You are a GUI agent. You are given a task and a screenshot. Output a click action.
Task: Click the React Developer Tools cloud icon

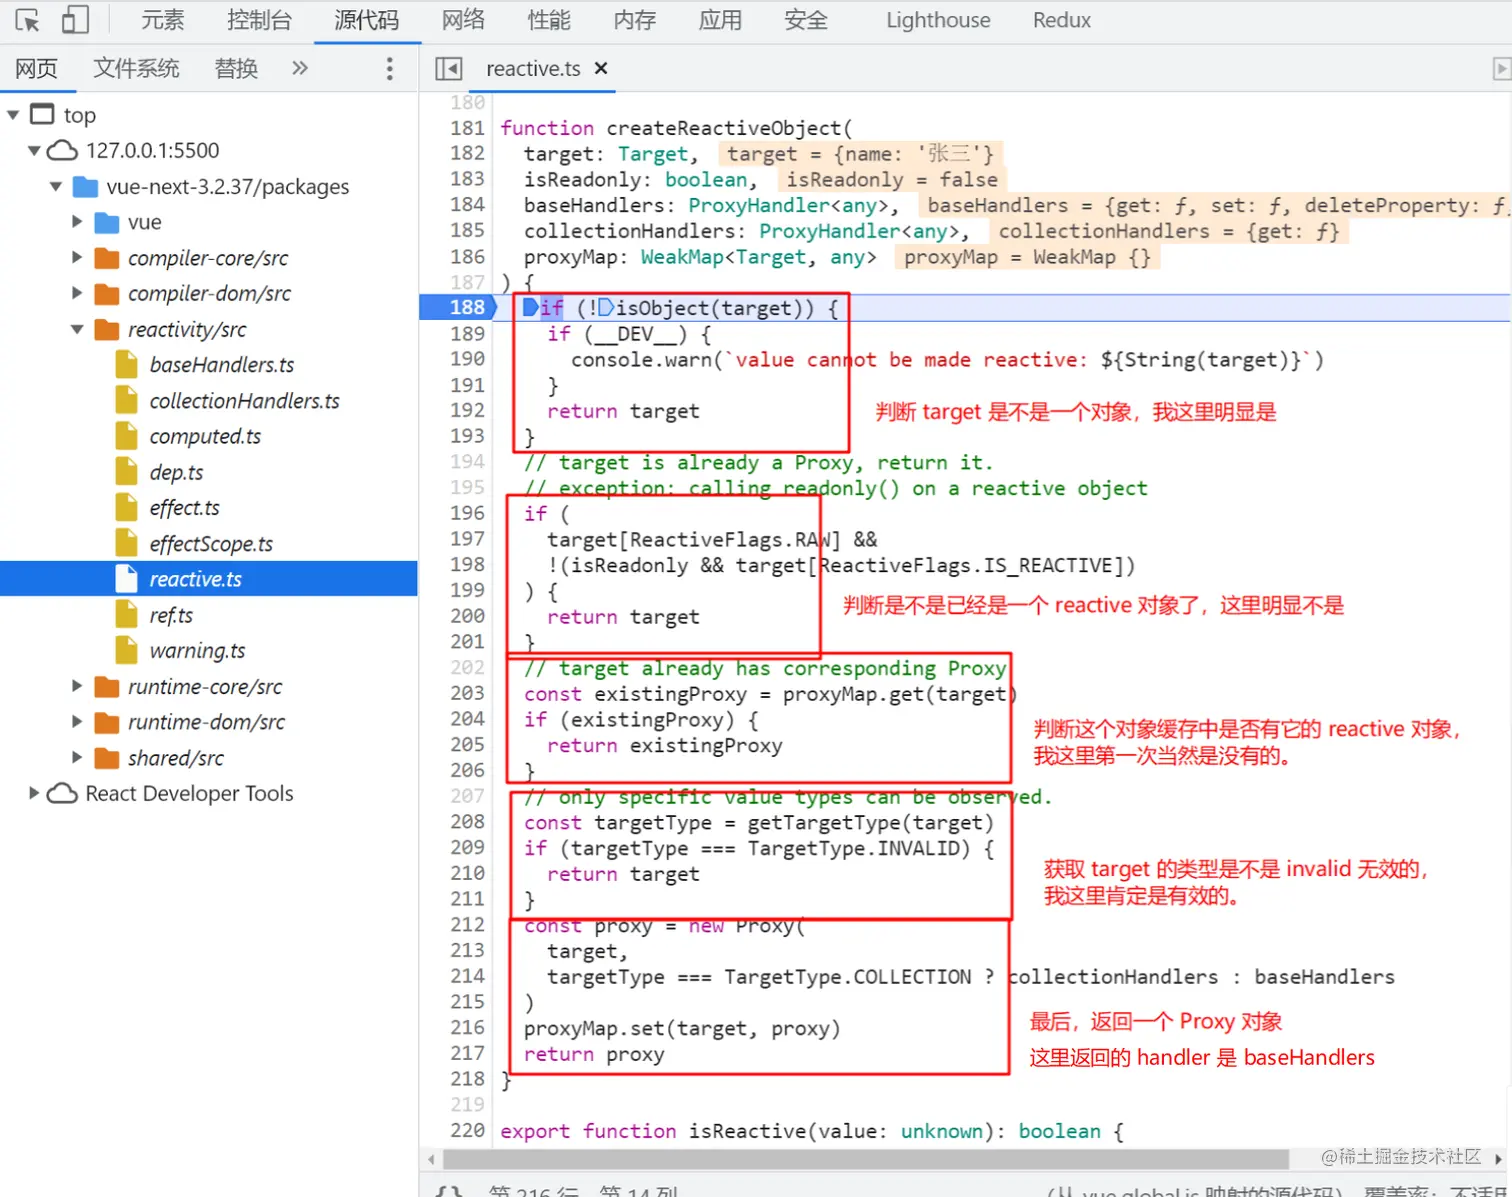point(62,793)
